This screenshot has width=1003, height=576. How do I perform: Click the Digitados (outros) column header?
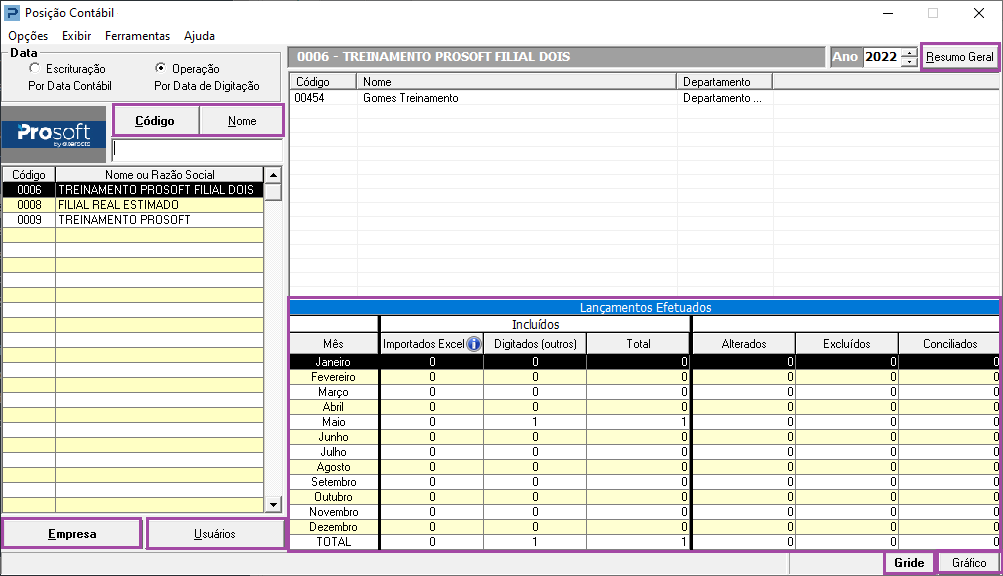pos(535,344)
